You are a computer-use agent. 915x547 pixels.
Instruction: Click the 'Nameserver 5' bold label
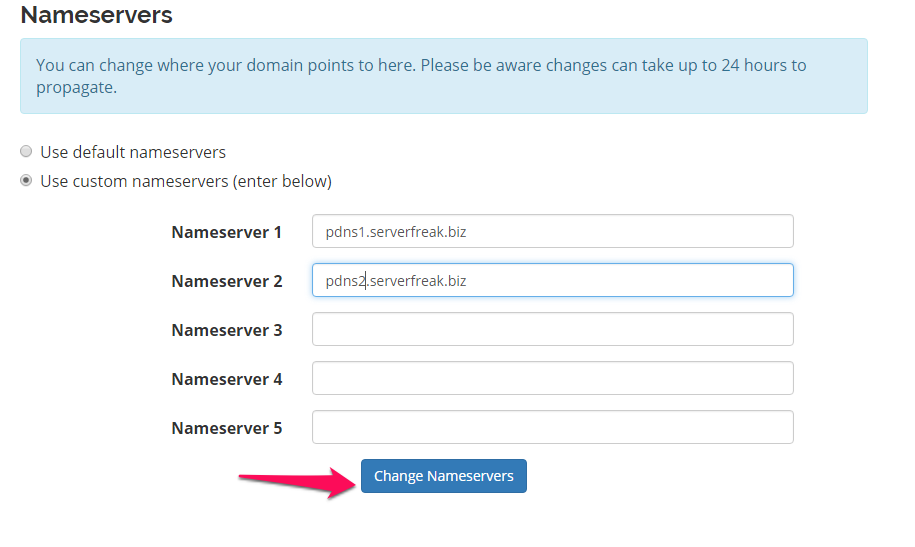[226, 428]
